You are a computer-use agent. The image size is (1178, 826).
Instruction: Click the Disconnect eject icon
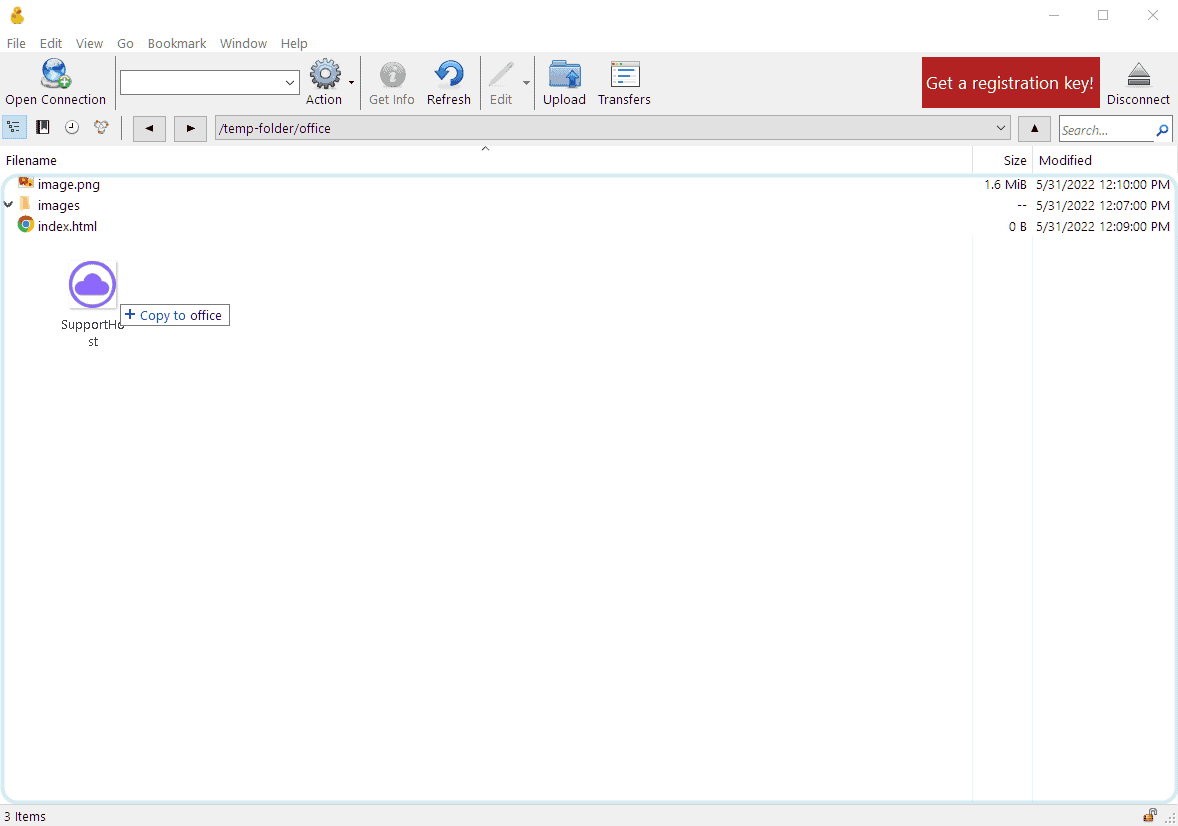click(x=1138, y=74)
